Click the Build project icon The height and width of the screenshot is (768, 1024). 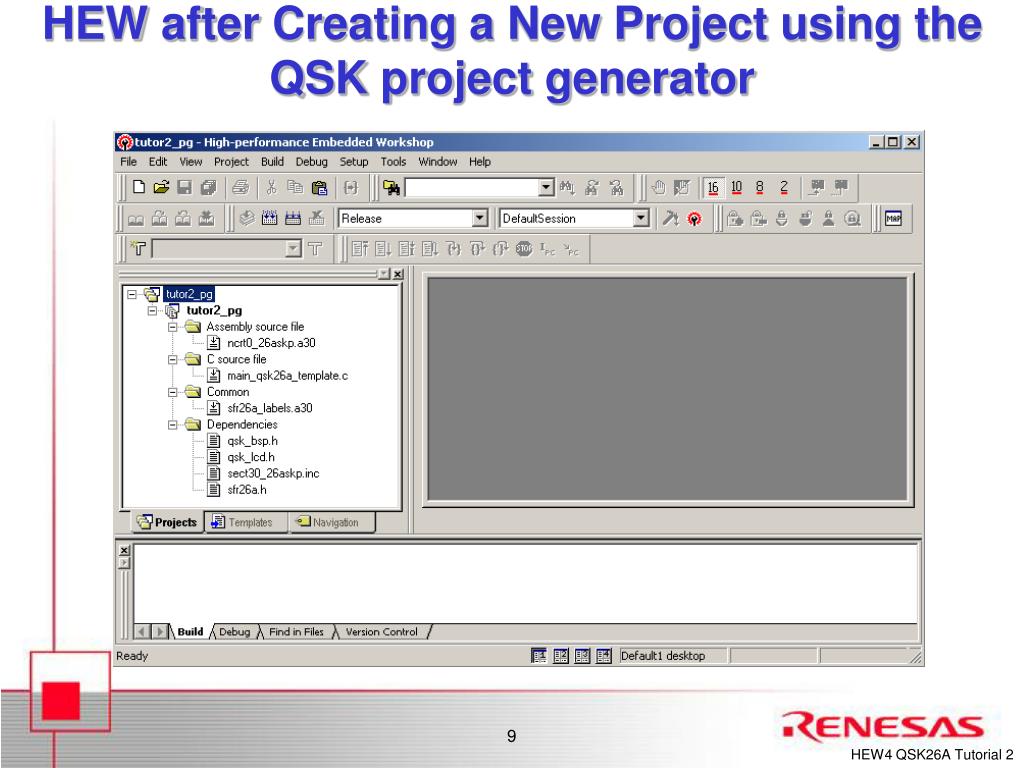pyautogui.click(x=270, y=218)
